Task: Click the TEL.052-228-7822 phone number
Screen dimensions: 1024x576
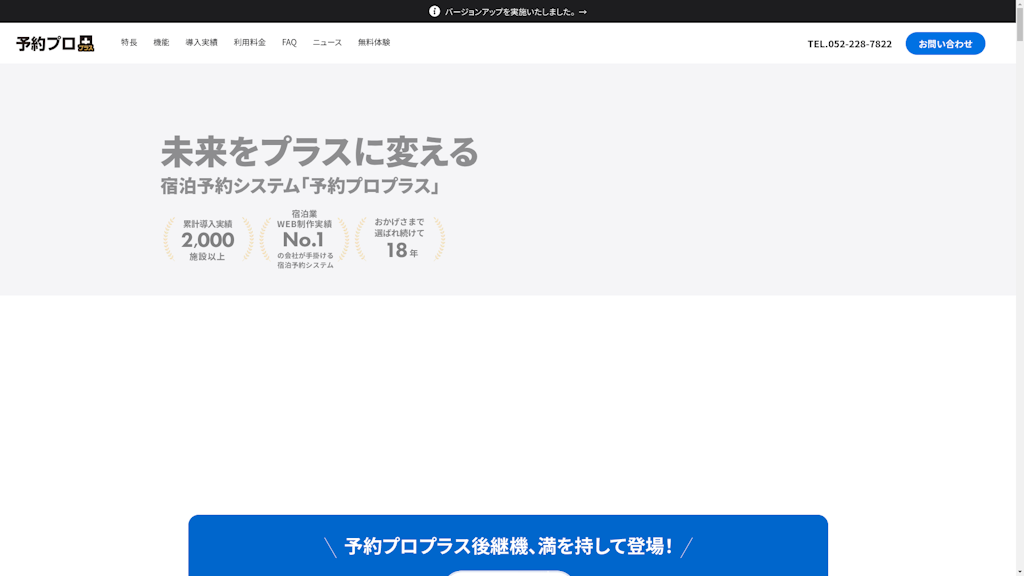Action: 849,44
